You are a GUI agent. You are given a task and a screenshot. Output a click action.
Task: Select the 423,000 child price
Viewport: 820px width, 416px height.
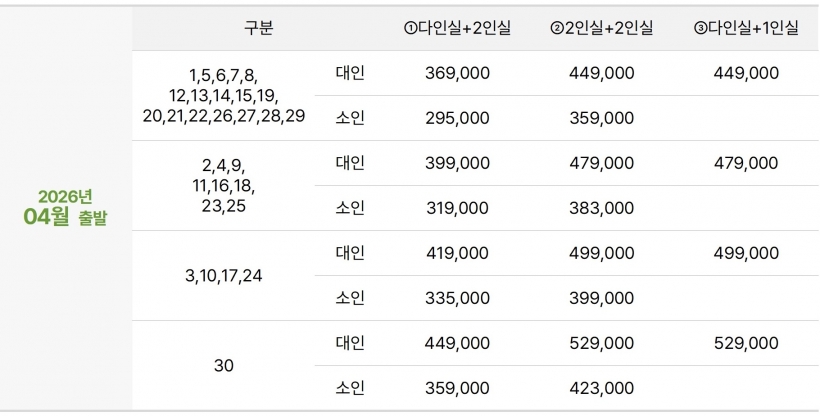tap(601, 388)
